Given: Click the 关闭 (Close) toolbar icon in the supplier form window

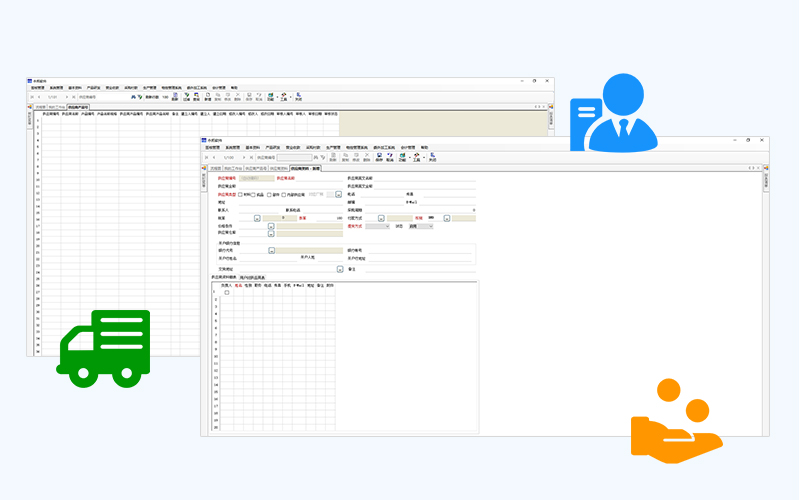Looking at the screenshot, I should [433, 157].
